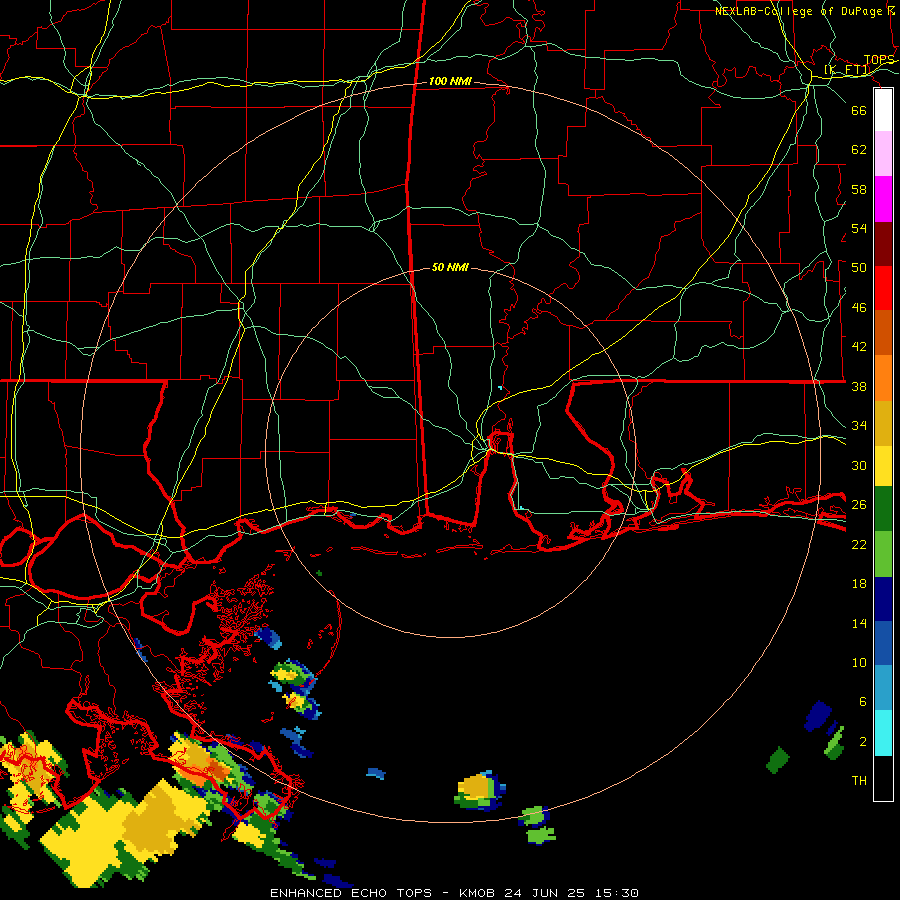
Task: Click the legend value 46
Action: click(x=859, y=308)
